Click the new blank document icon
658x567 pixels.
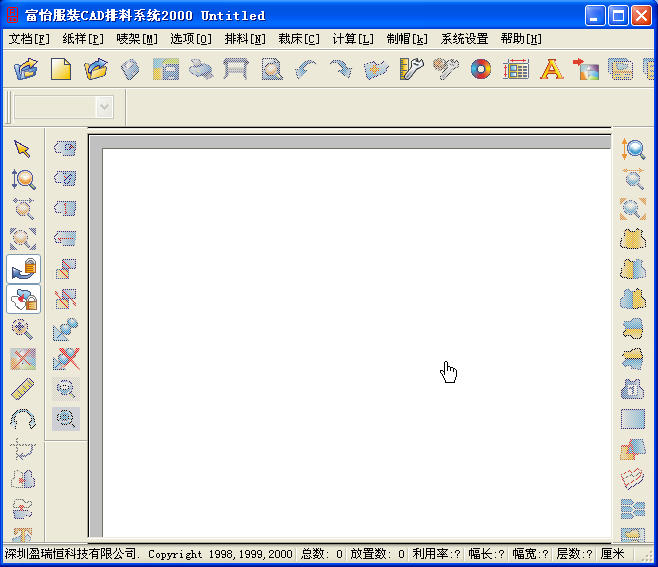[x=61, y=69]
